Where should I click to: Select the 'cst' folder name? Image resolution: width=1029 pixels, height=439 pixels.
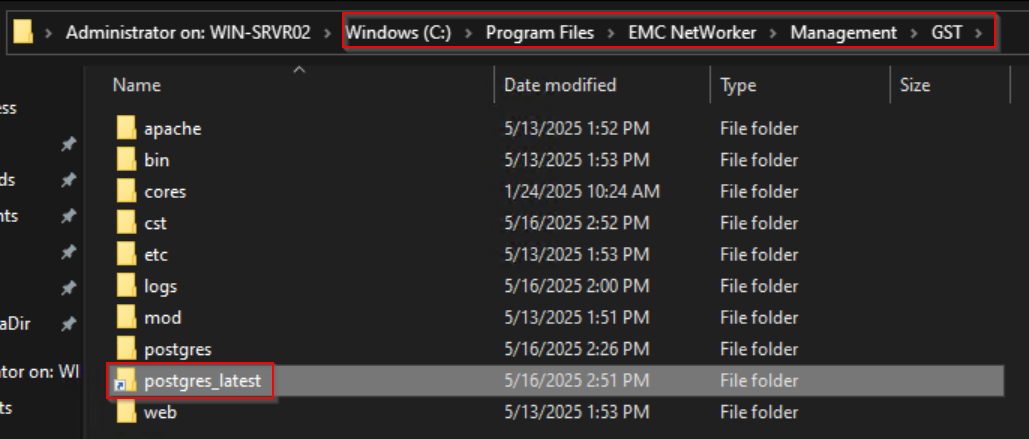(156, 223)
